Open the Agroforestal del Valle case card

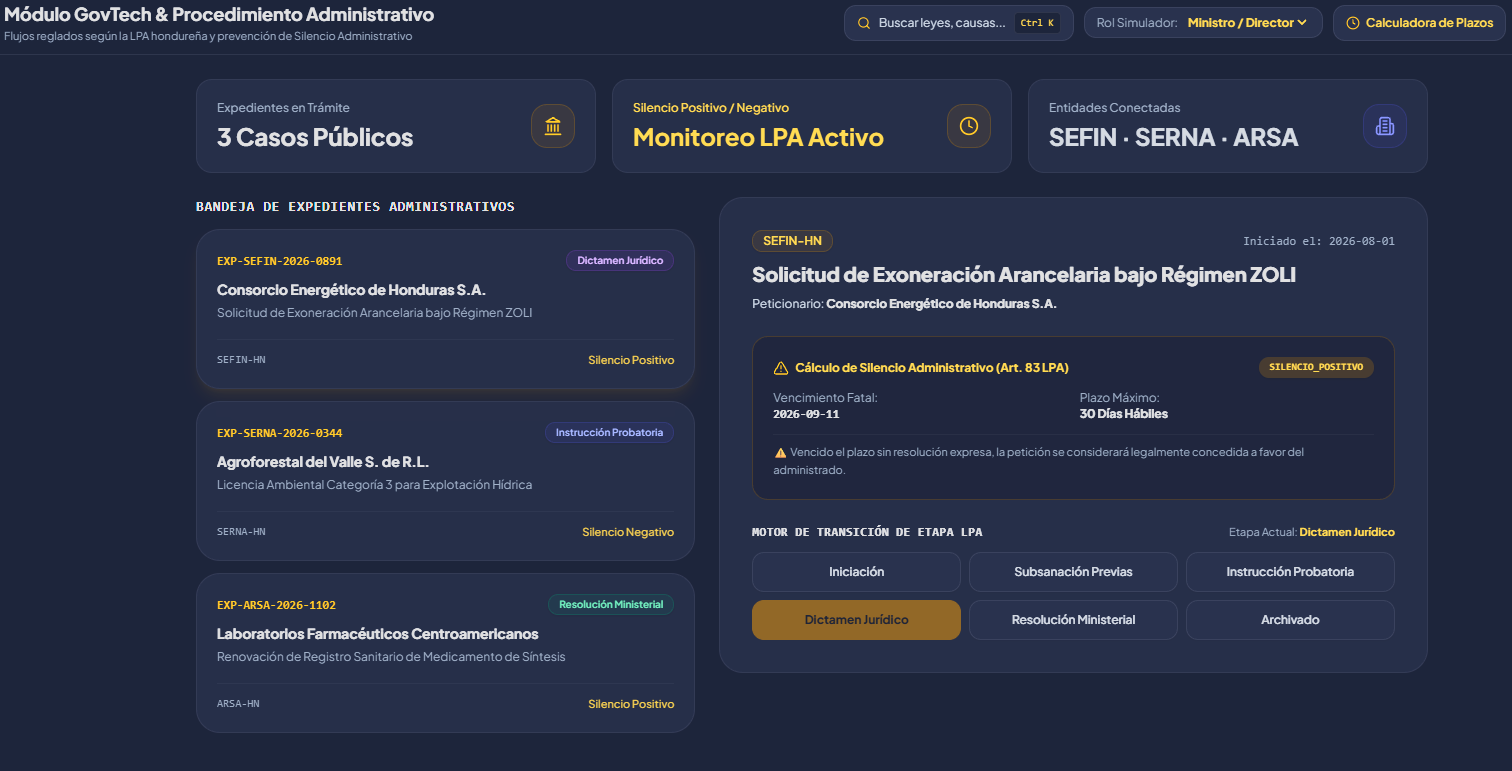[445, 481]
